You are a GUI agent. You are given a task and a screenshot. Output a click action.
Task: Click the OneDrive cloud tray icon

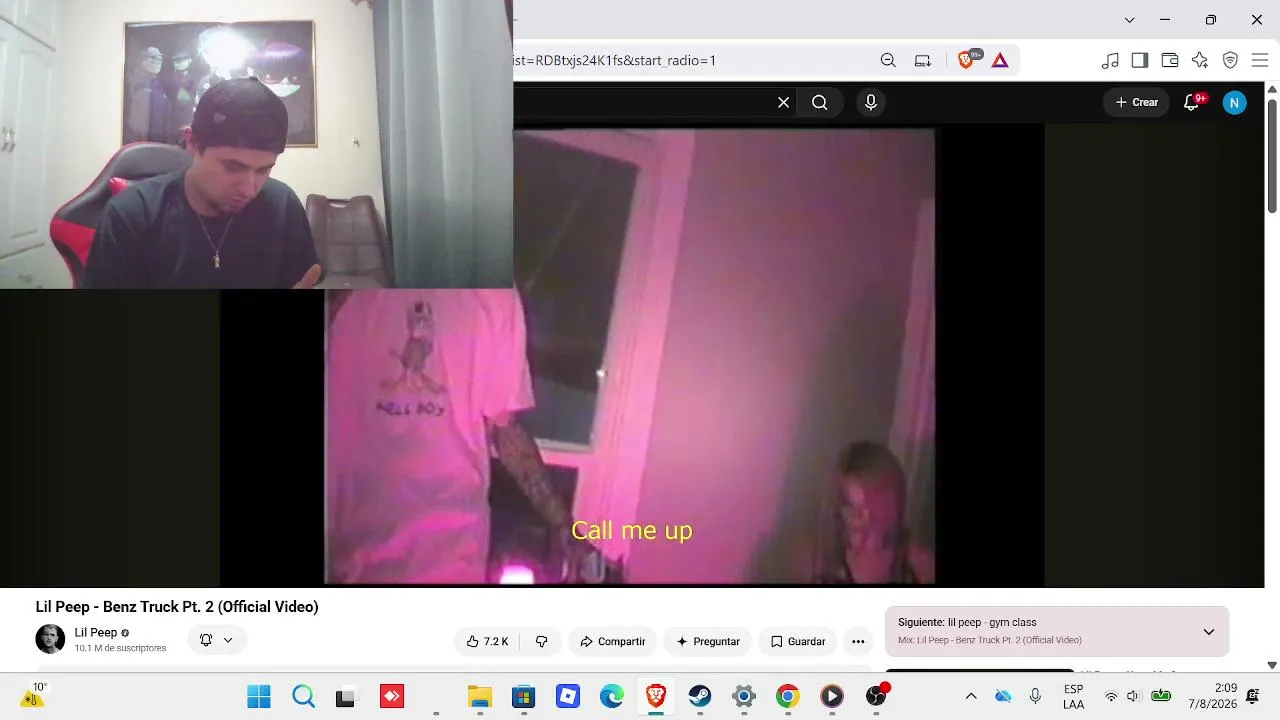(1003, 696)
